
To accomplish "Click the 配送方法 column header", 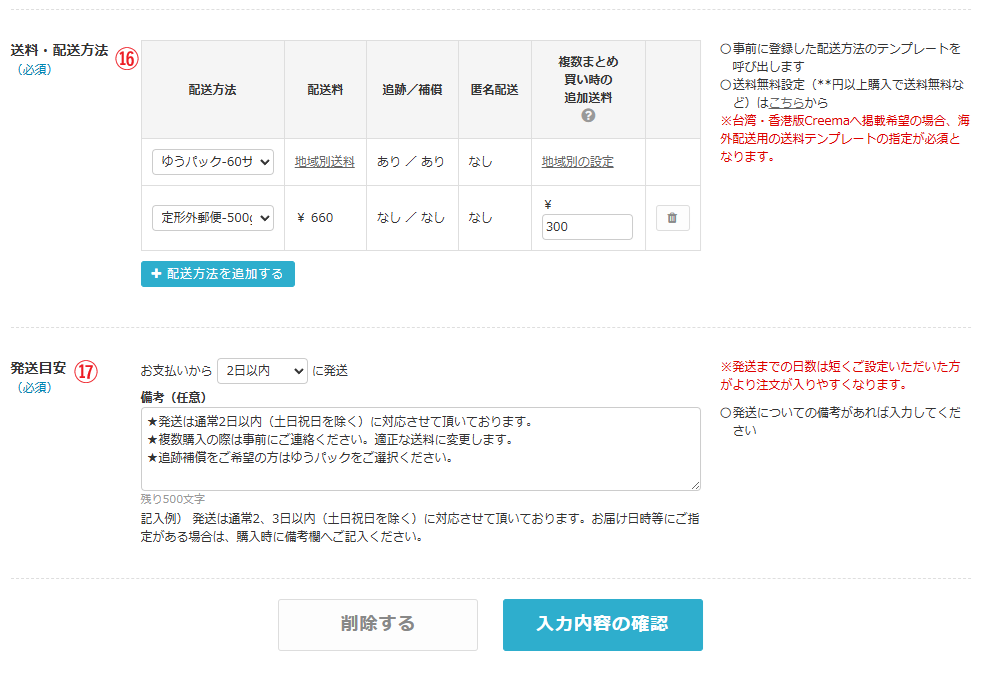I will 213,90.
